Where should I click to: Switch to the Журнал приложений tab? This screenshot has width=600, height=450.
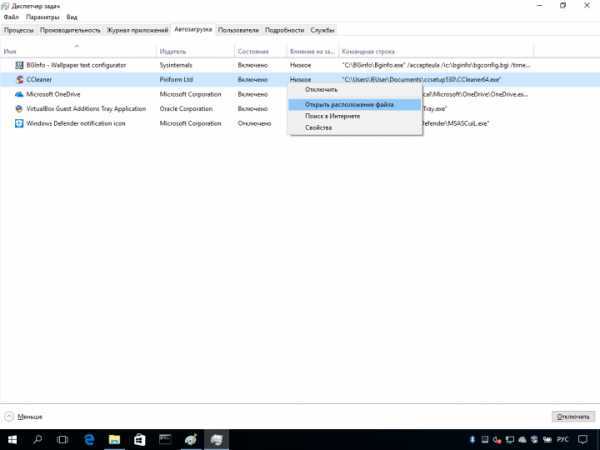tap(137, 30)
